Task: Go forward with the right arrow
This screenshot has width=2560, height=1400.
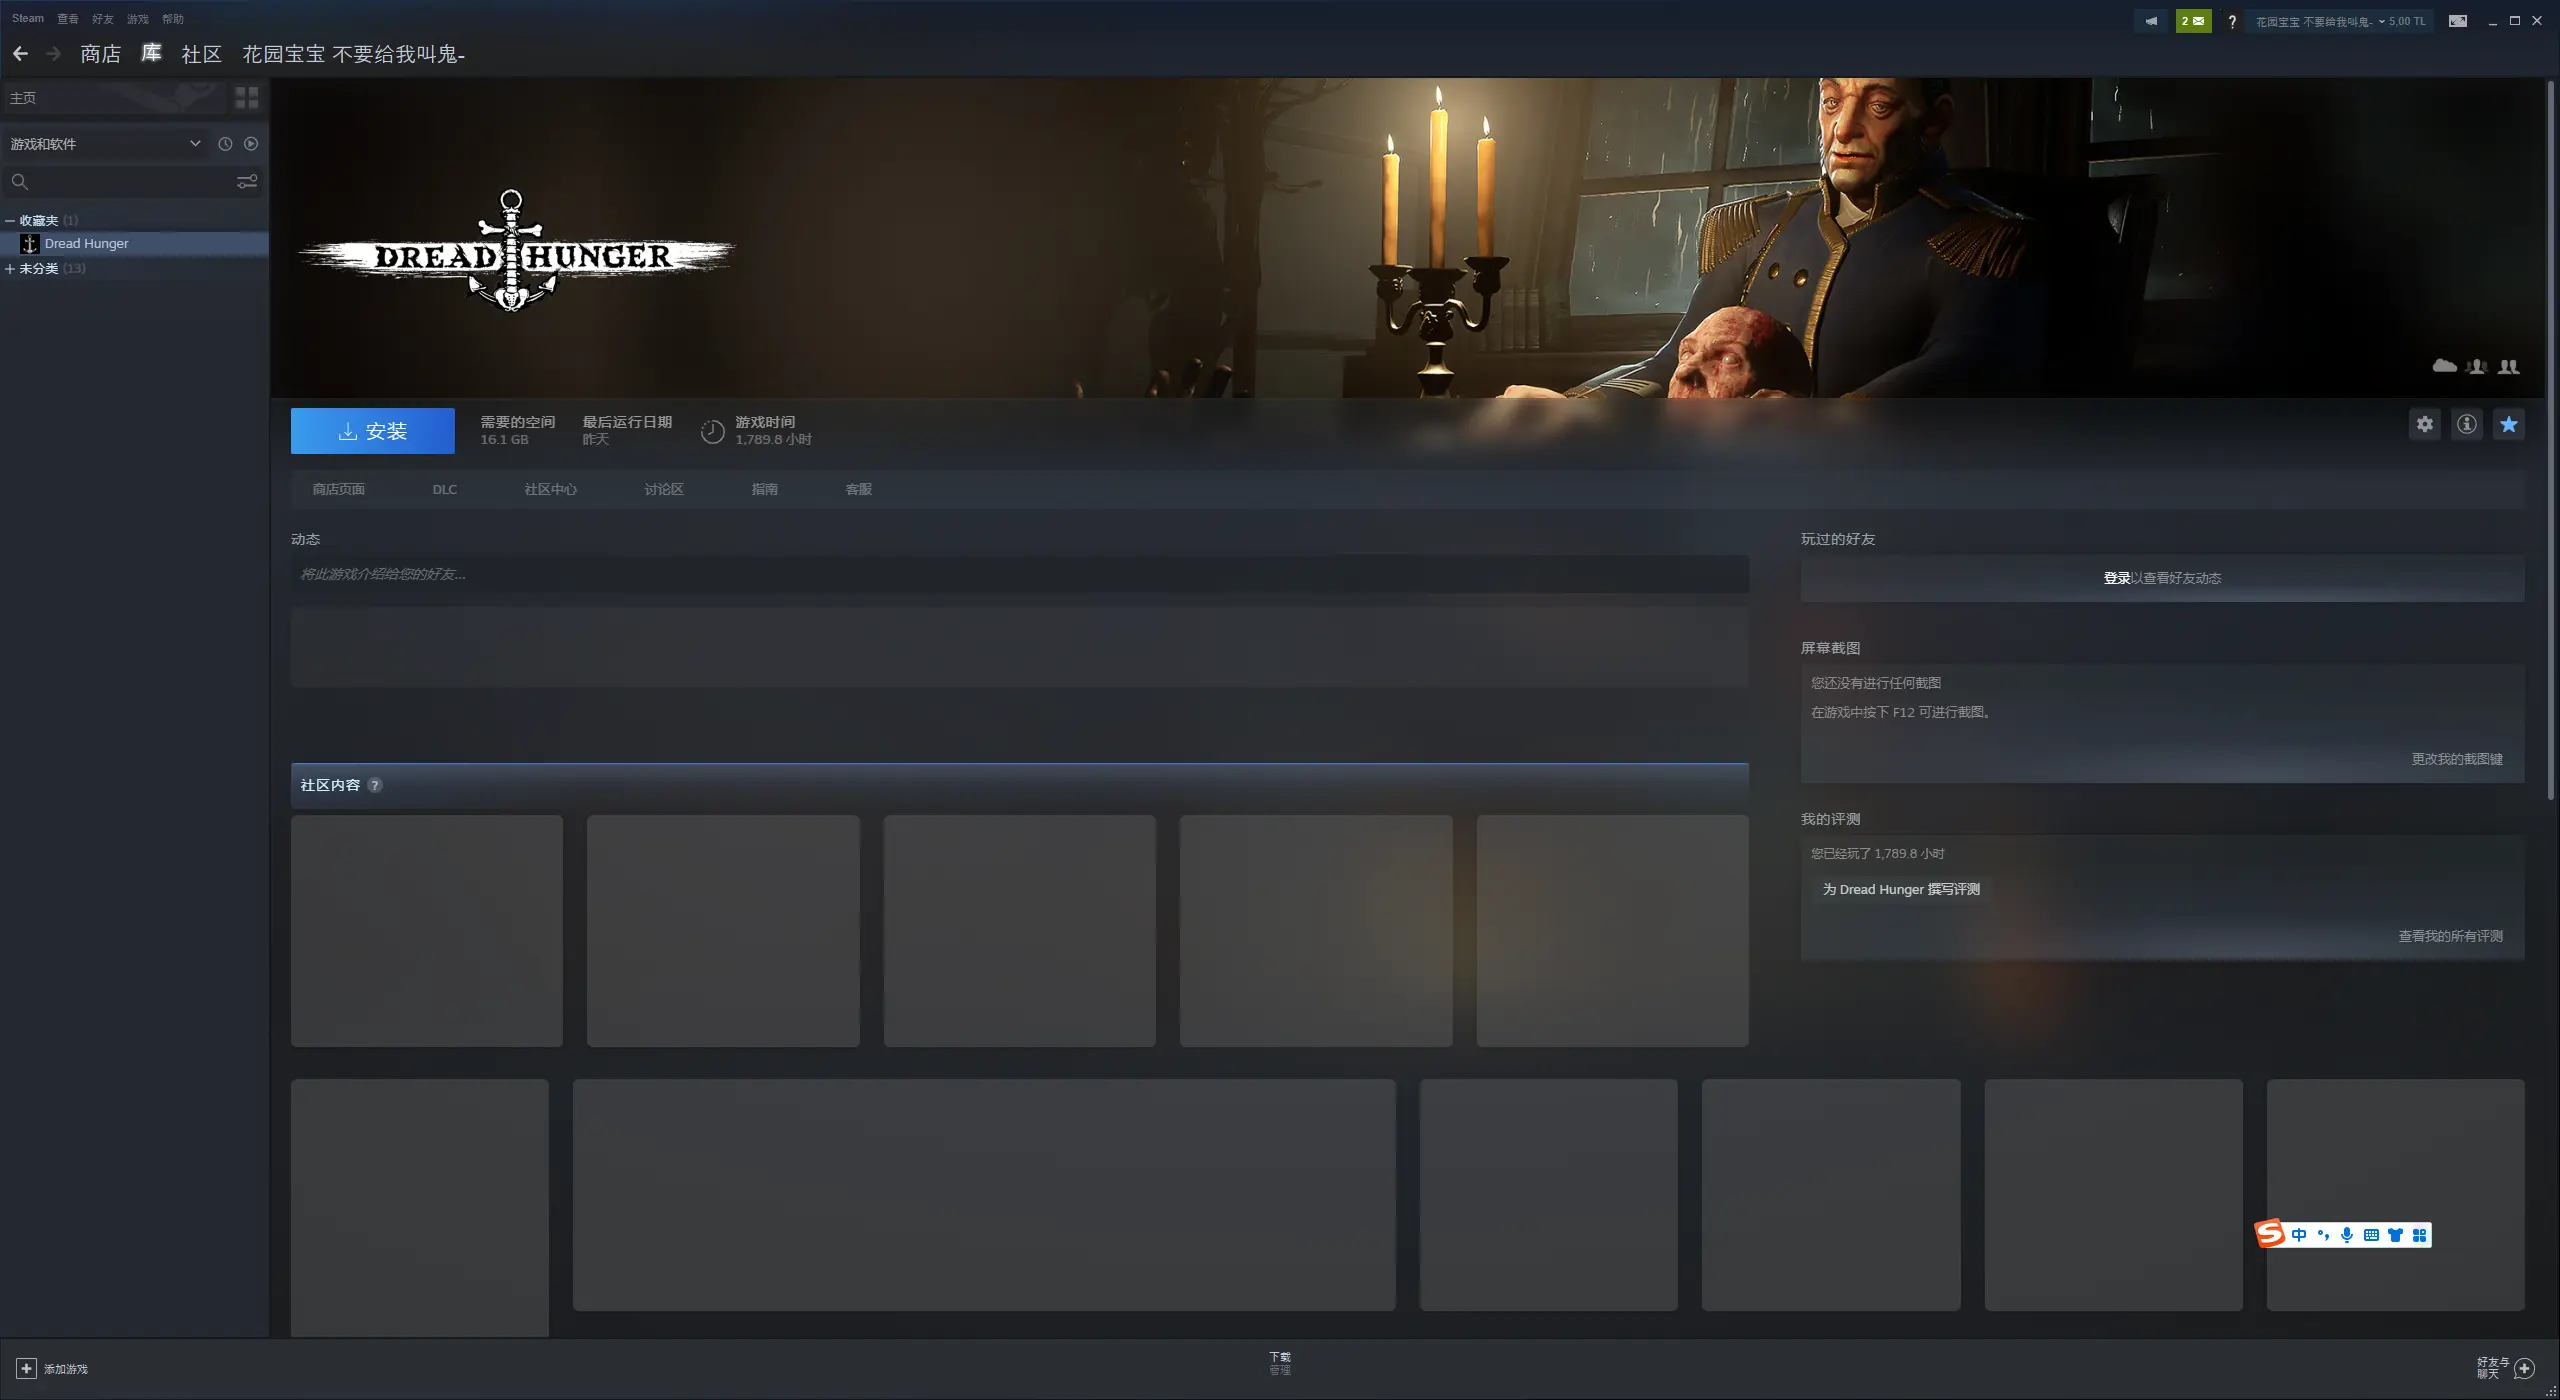Action: [x=54, y=54]
